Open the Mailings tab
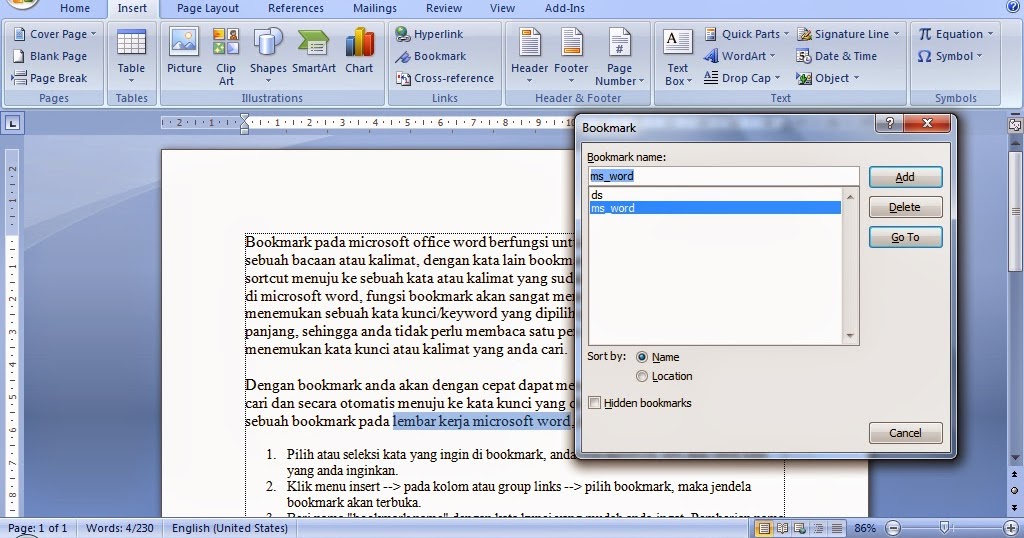 pos(375,8)
